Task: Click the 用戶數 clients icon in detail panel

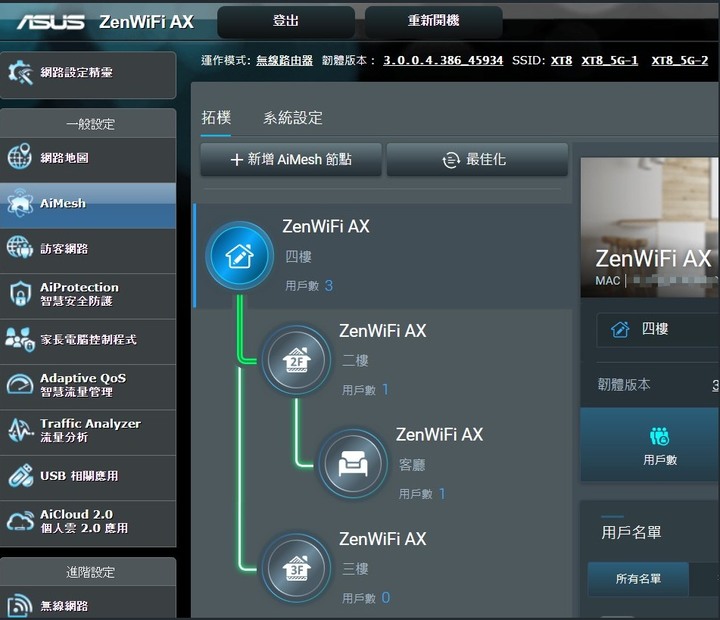Action: coord(659,436)
